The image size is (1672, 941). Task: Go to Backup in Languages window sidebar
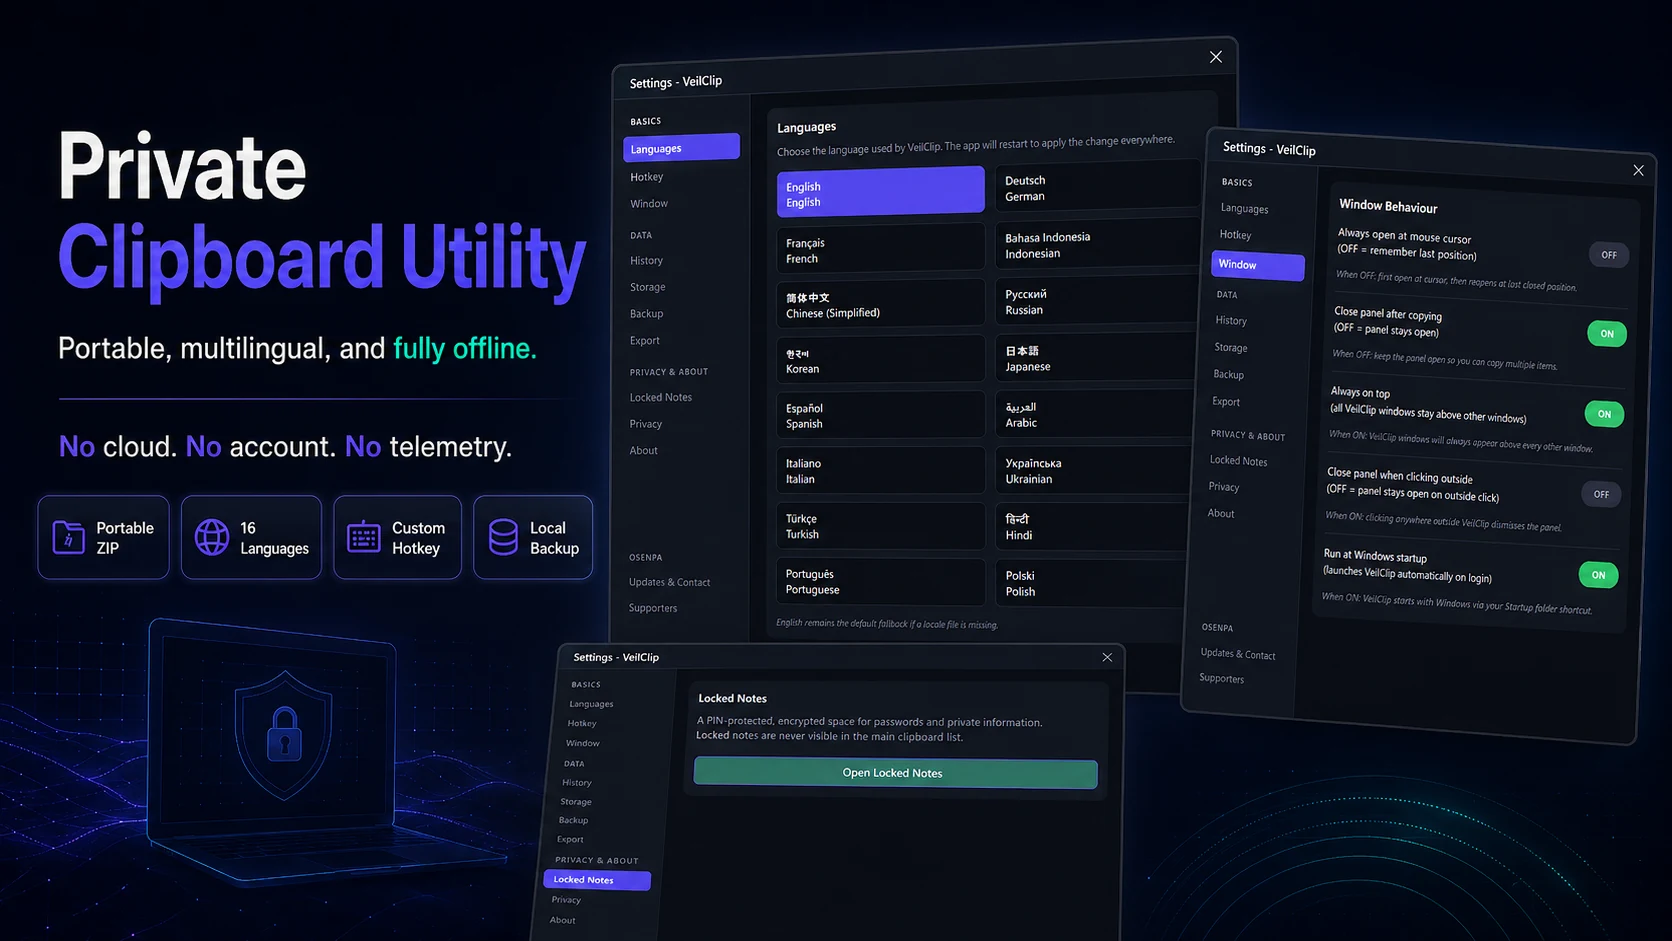pyautogui.click(x=647, y=314)
